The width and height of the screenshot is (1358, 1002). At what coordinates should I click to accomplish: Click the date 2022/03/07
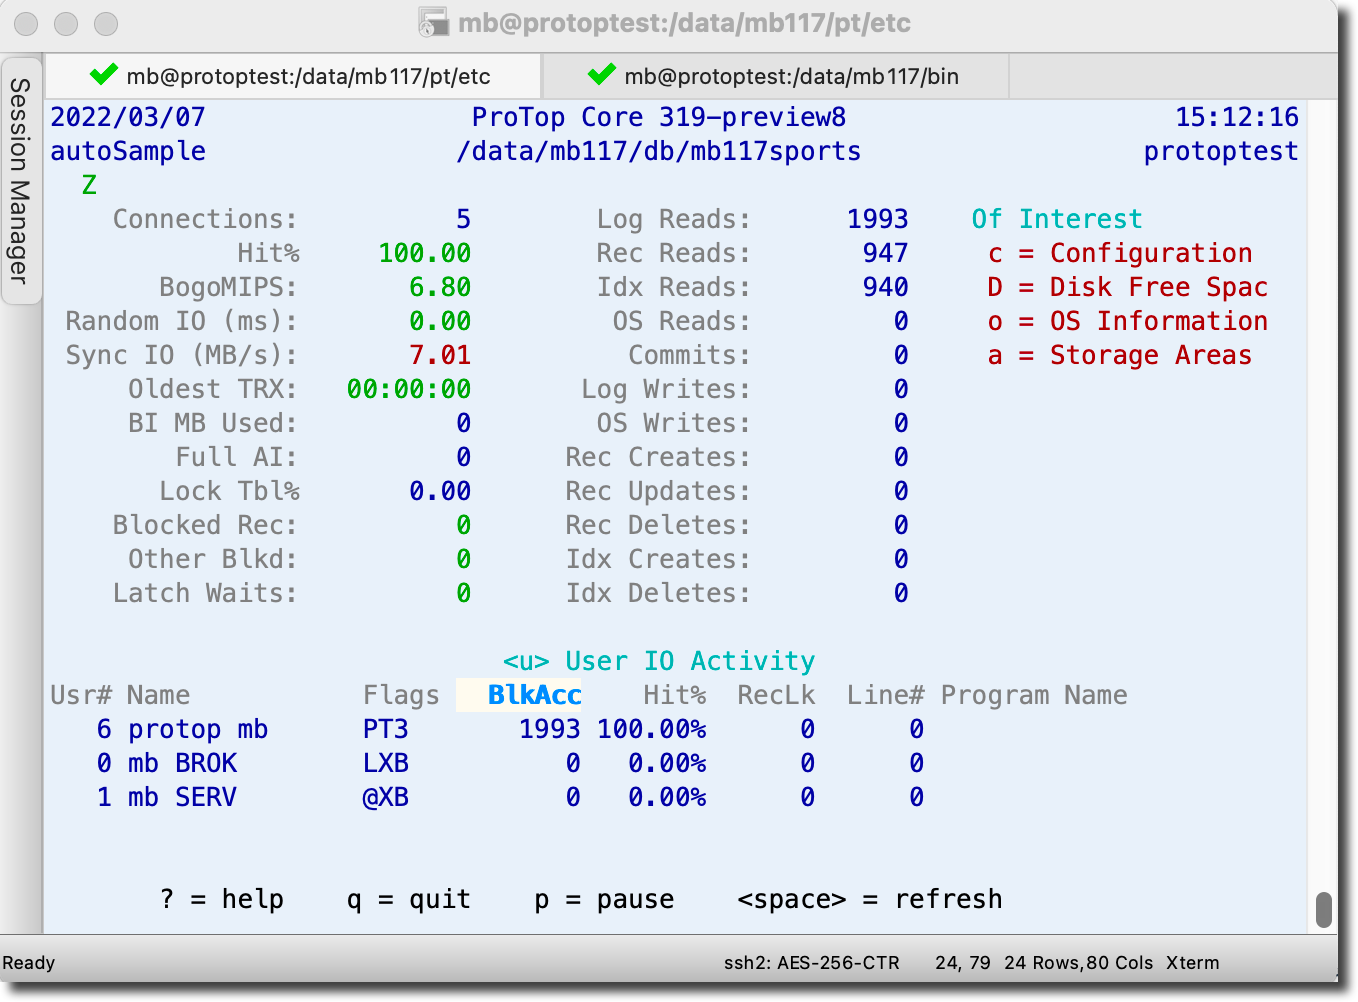(128, 118)
